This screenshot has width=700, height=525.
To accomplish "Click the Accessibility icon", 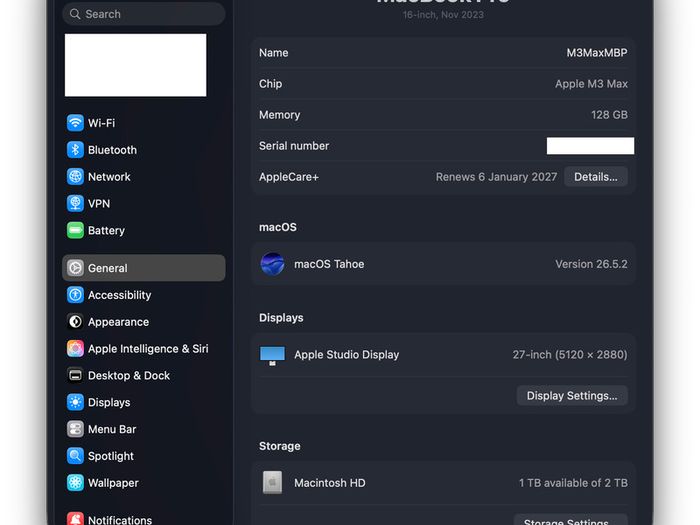I will coord(75,295).
